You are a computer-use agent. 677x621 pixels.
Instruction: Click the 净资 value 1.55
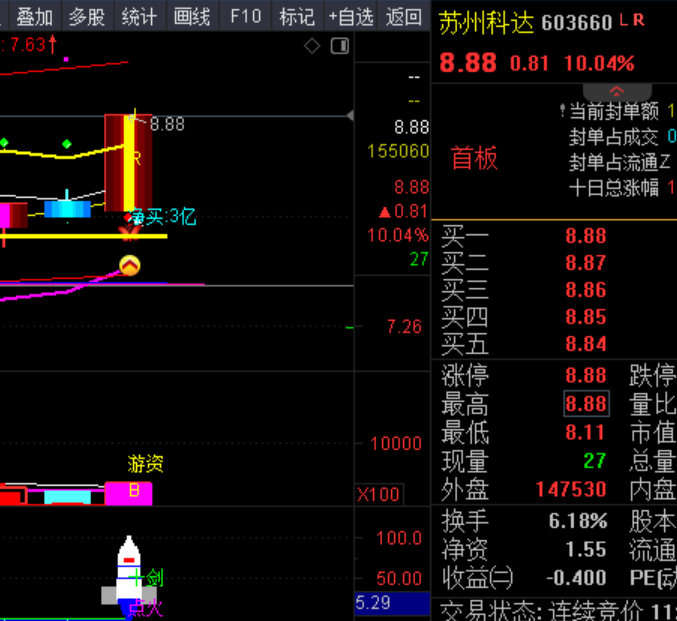click(586, 549)
